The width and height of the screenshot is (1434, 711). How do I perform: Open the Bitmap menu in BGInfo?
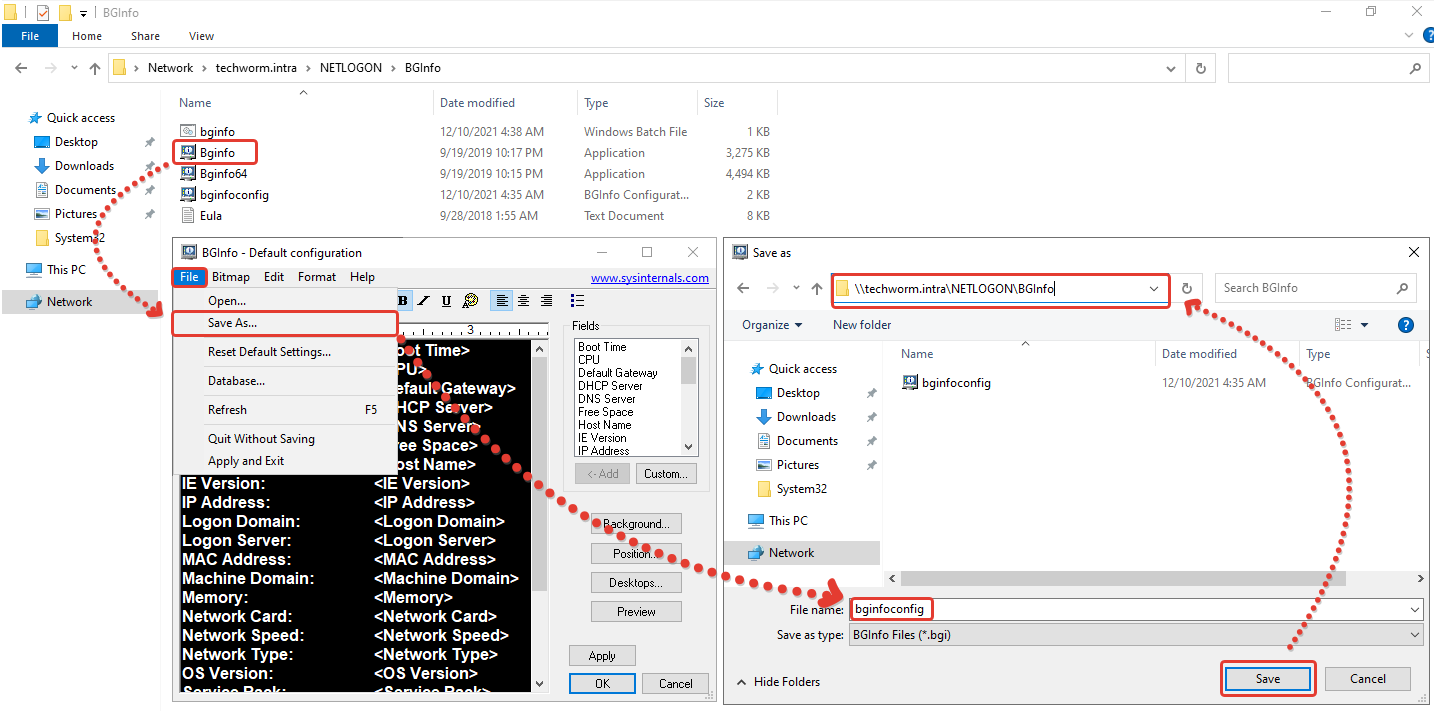pos(231,277)
